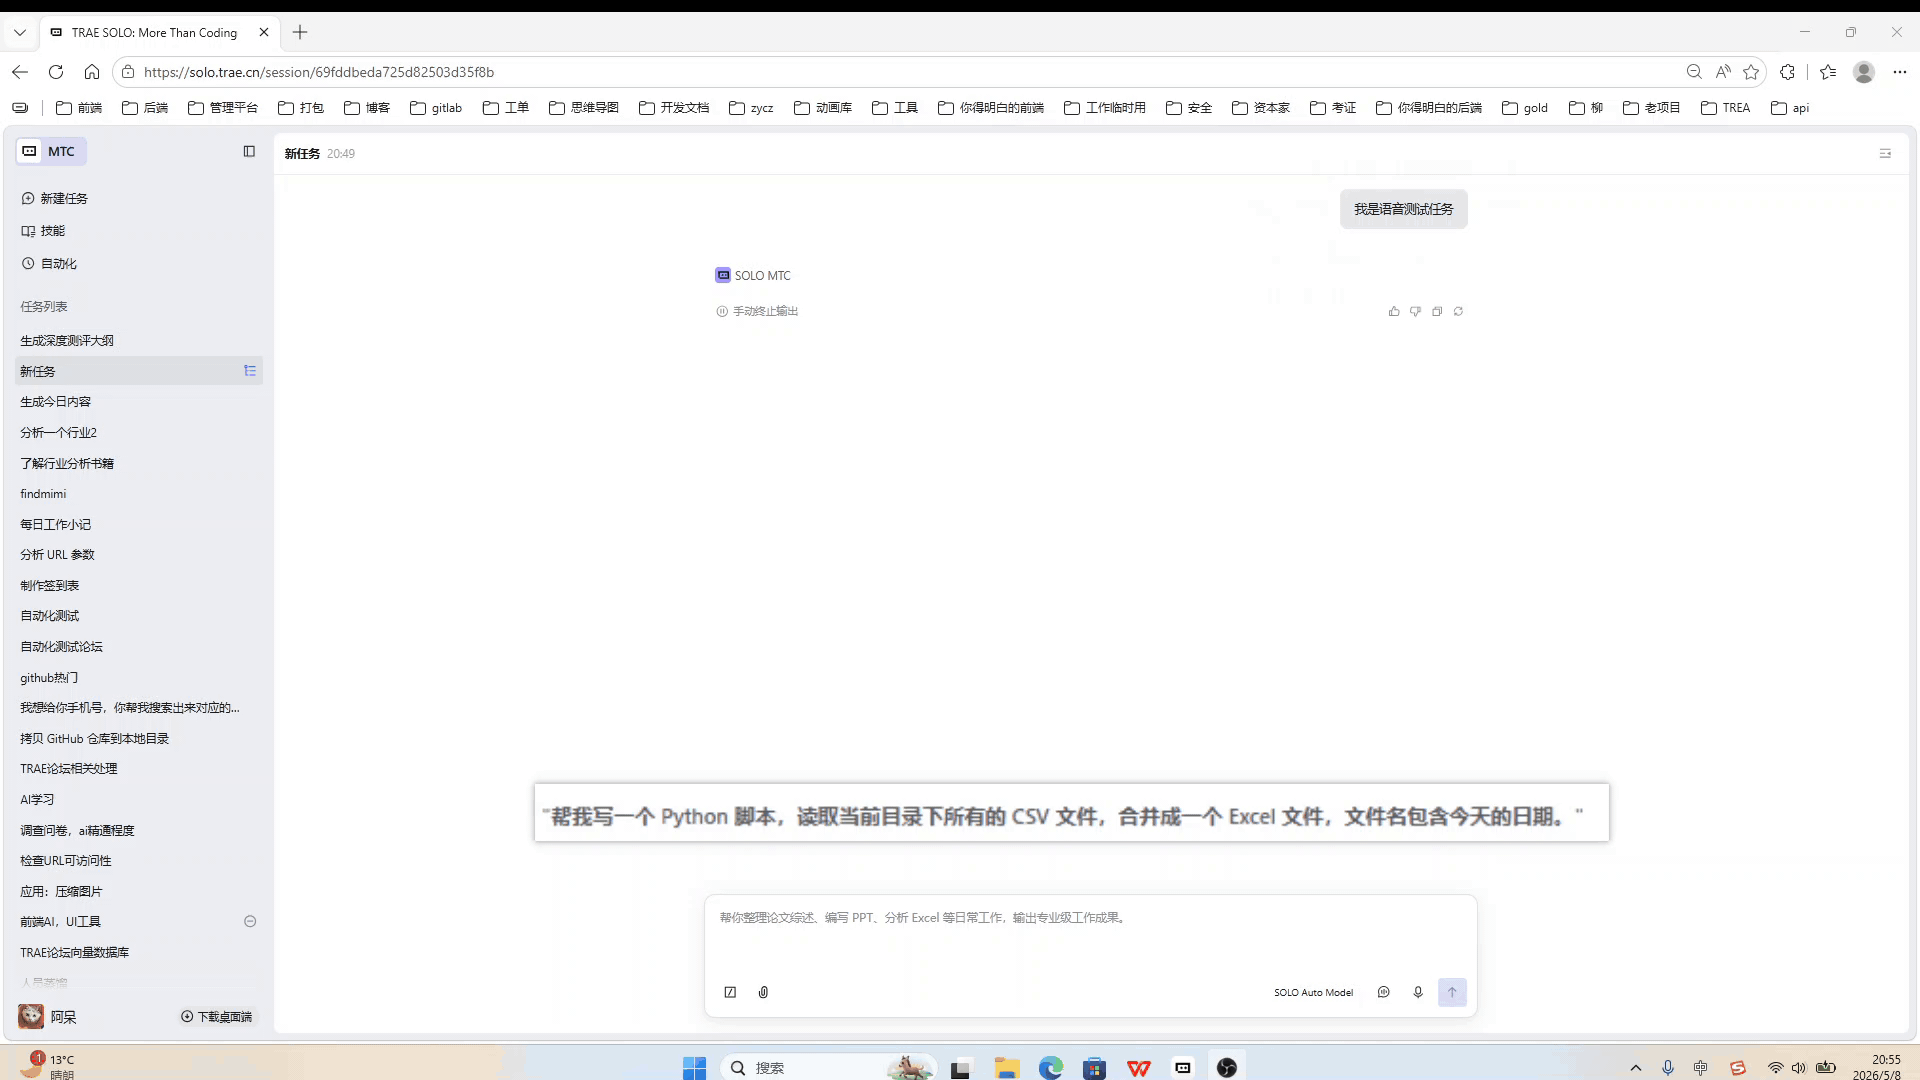Image resolution: width=1920 pixels, height=1080 pixels.
Task: Copy the SOLO MTC response
Action: (x=1437, y=311)
